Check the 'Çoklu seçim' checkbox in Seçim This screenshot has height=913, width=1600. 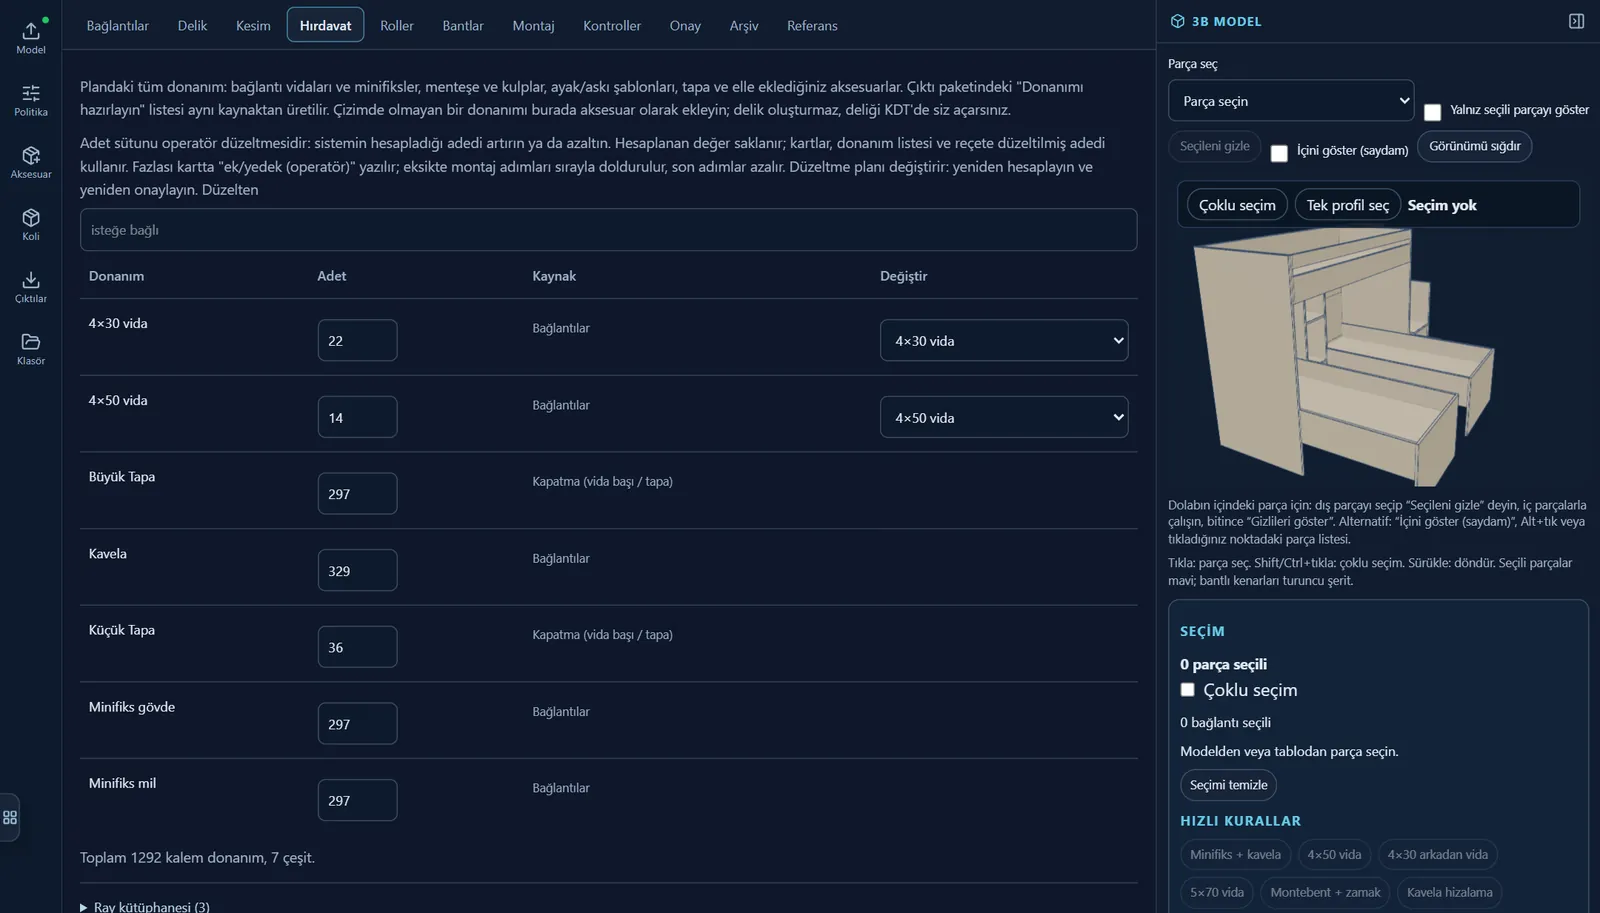(x=1187, y=690)
